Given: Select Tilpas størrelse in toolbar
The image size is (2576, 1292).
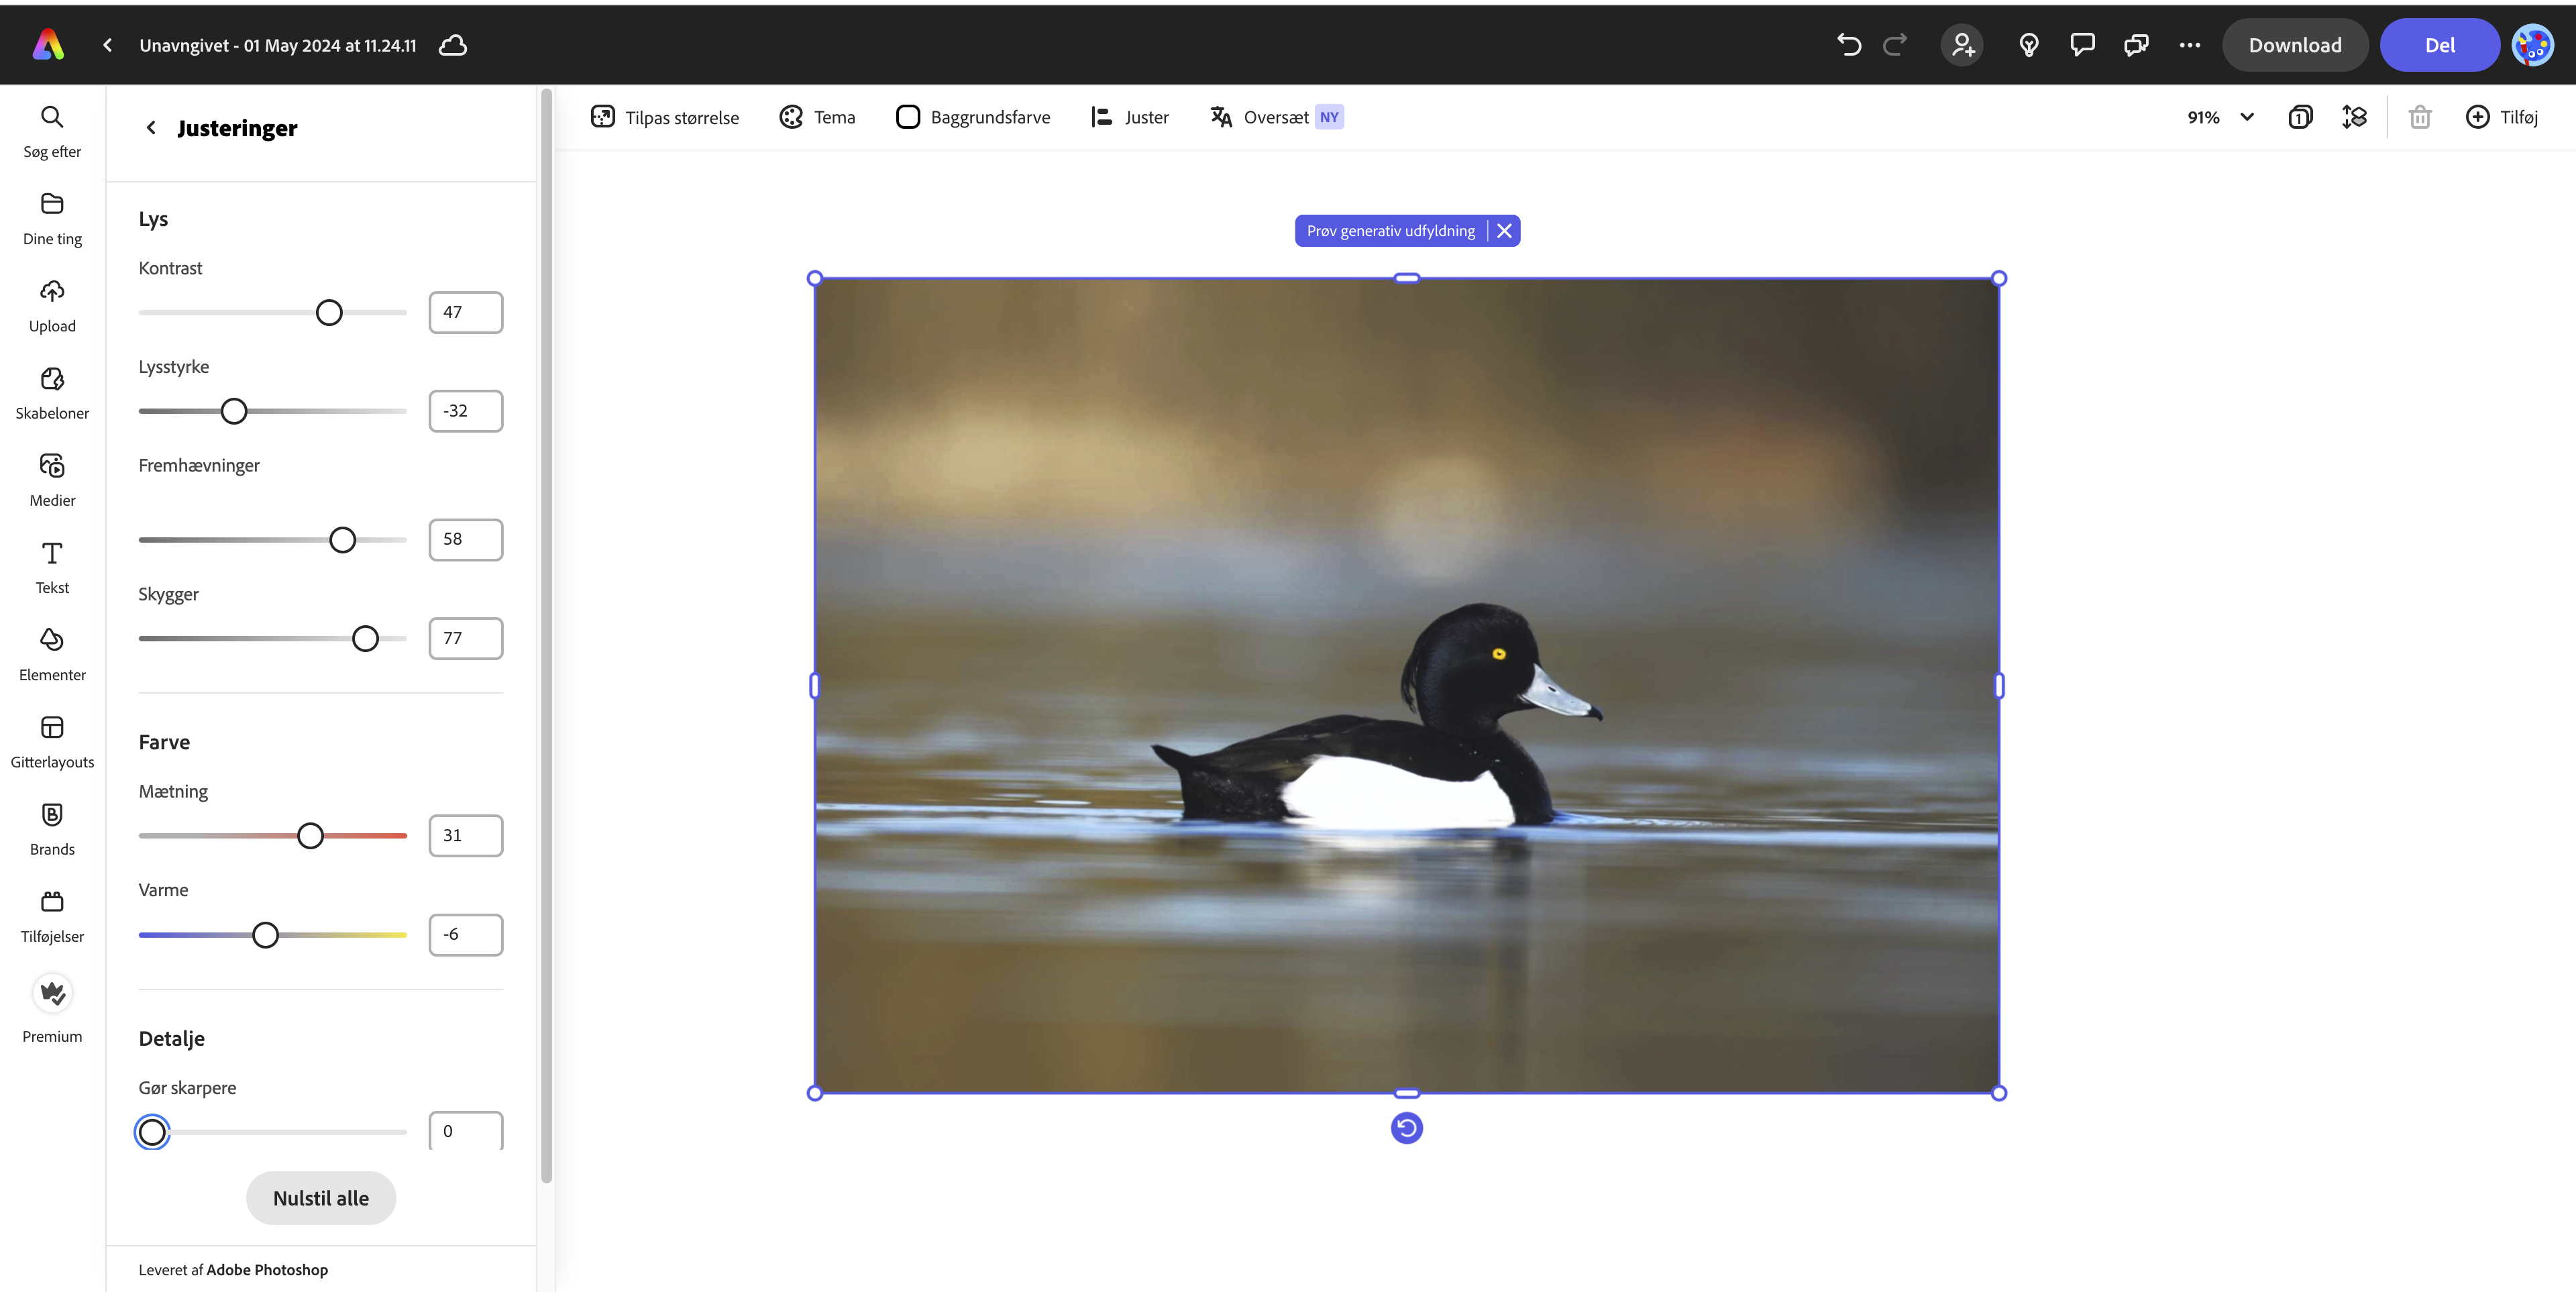Looking at the screenshot, I should (665, 117).
